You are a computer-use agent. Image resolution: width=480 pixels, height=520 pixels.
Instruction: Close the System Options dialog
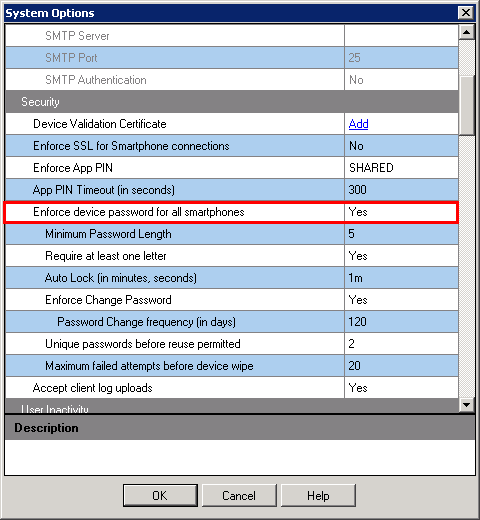point(466,13)
